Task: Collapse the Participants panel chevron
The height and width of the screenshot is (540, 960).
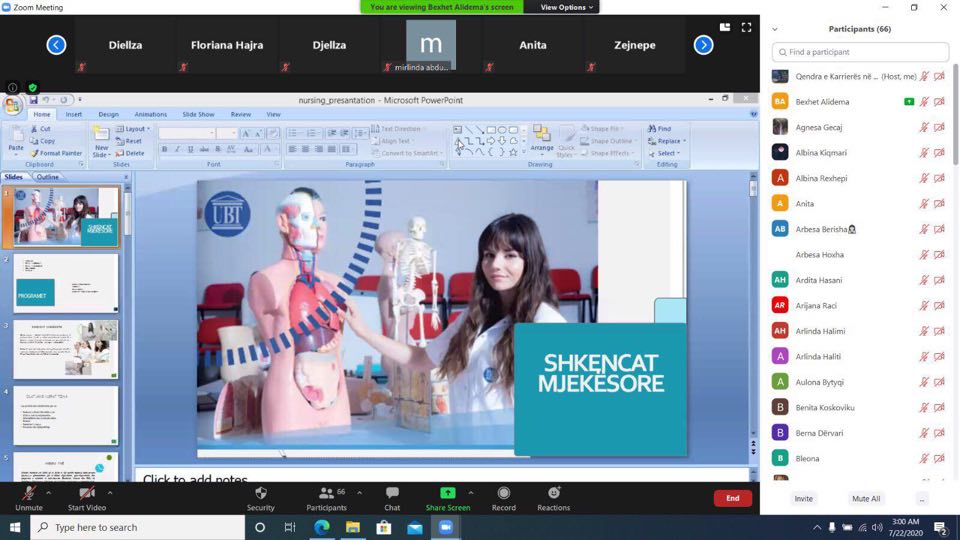Action: 775,29
